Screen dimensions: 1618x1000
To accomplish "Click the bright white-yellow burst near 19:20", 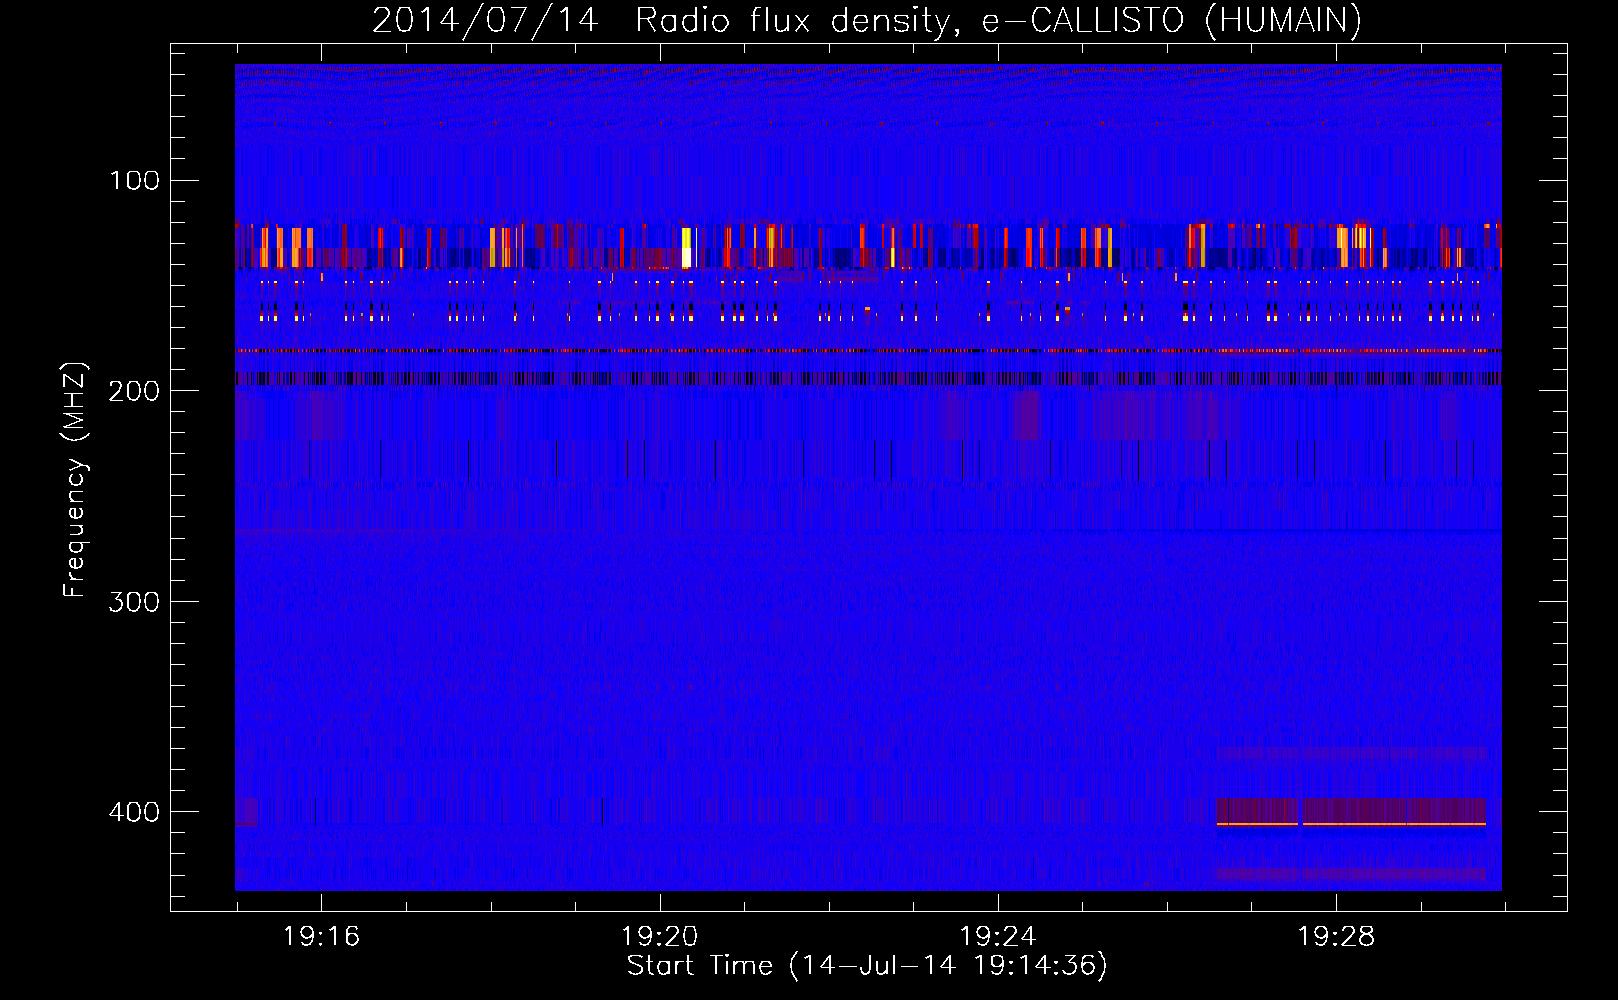I will tap(687, 247).
